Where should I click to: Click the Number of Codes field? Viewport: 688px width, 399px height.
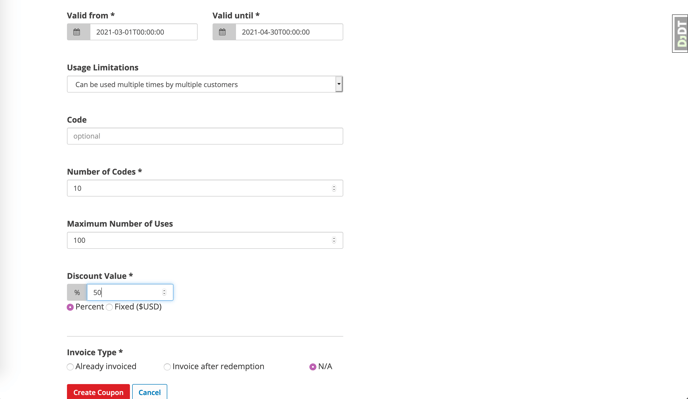pos(205,188)
